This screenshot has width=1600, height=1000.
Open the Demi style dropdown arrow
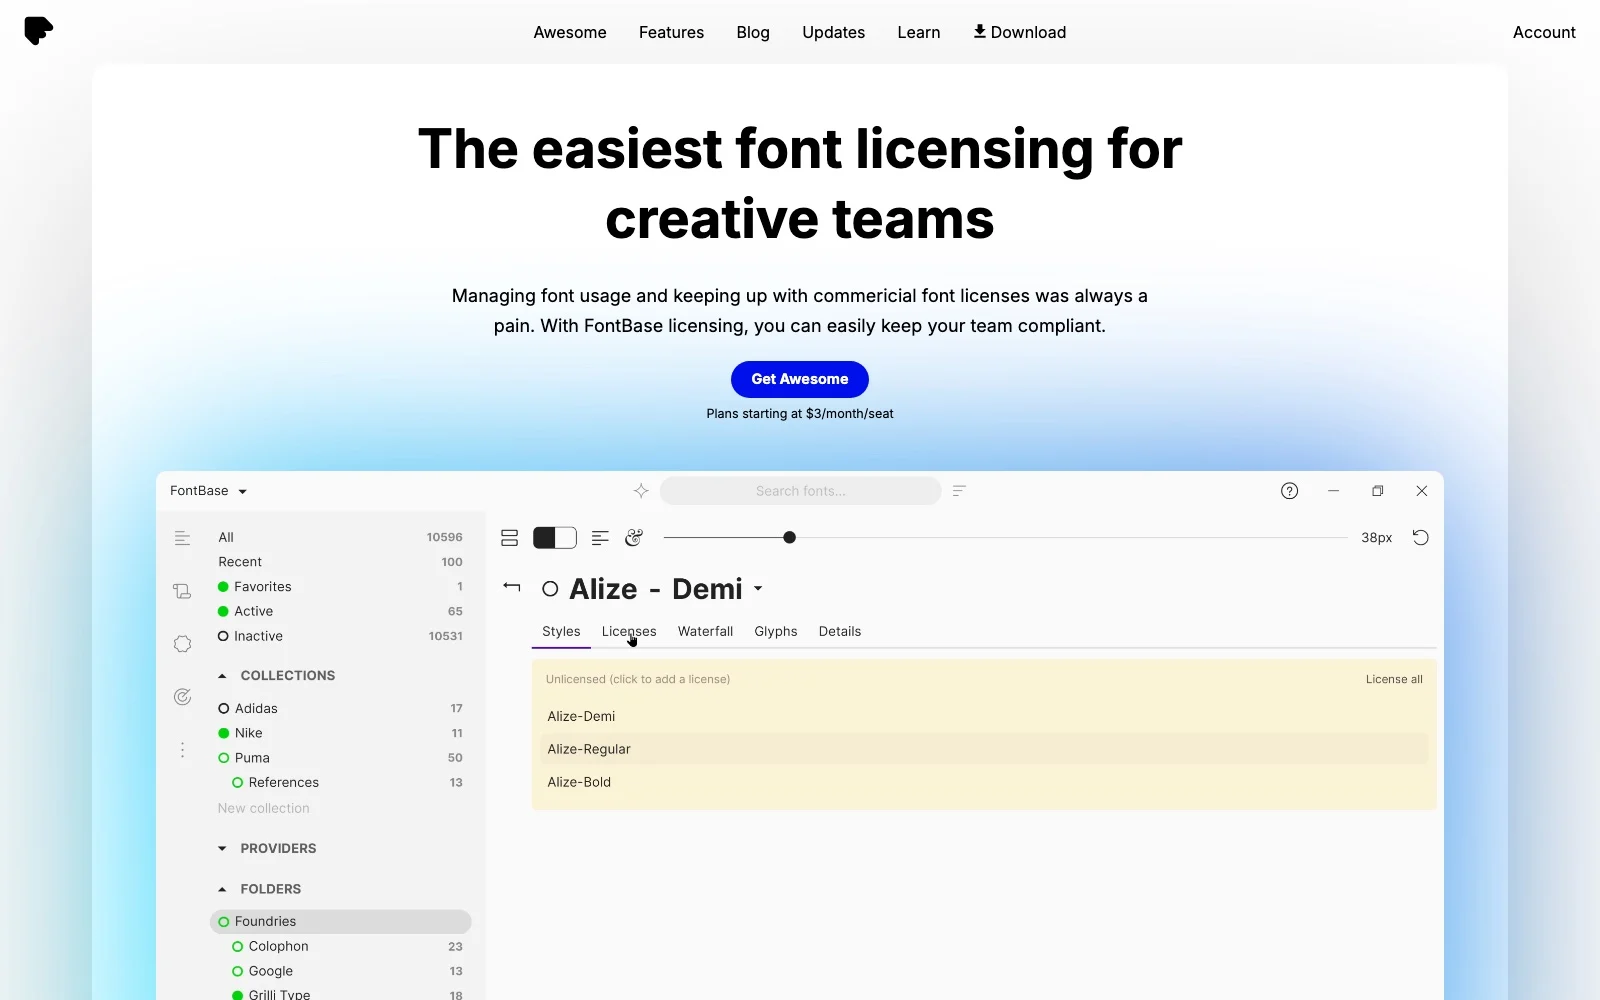pos(758,589)
